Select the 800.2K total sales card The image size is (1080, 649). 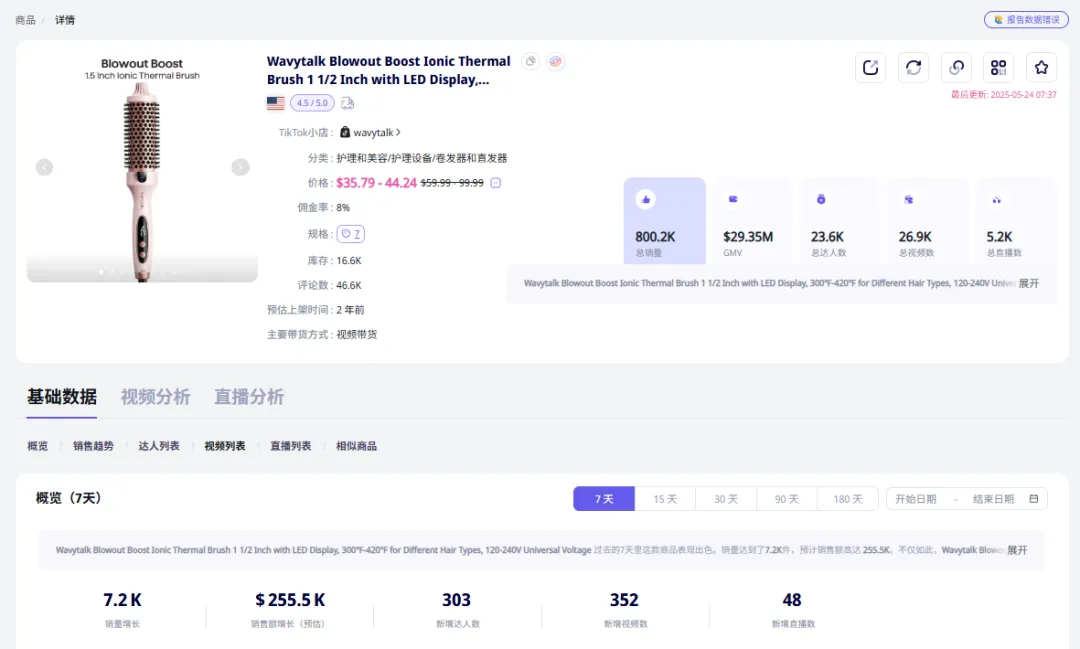point(665,220)
